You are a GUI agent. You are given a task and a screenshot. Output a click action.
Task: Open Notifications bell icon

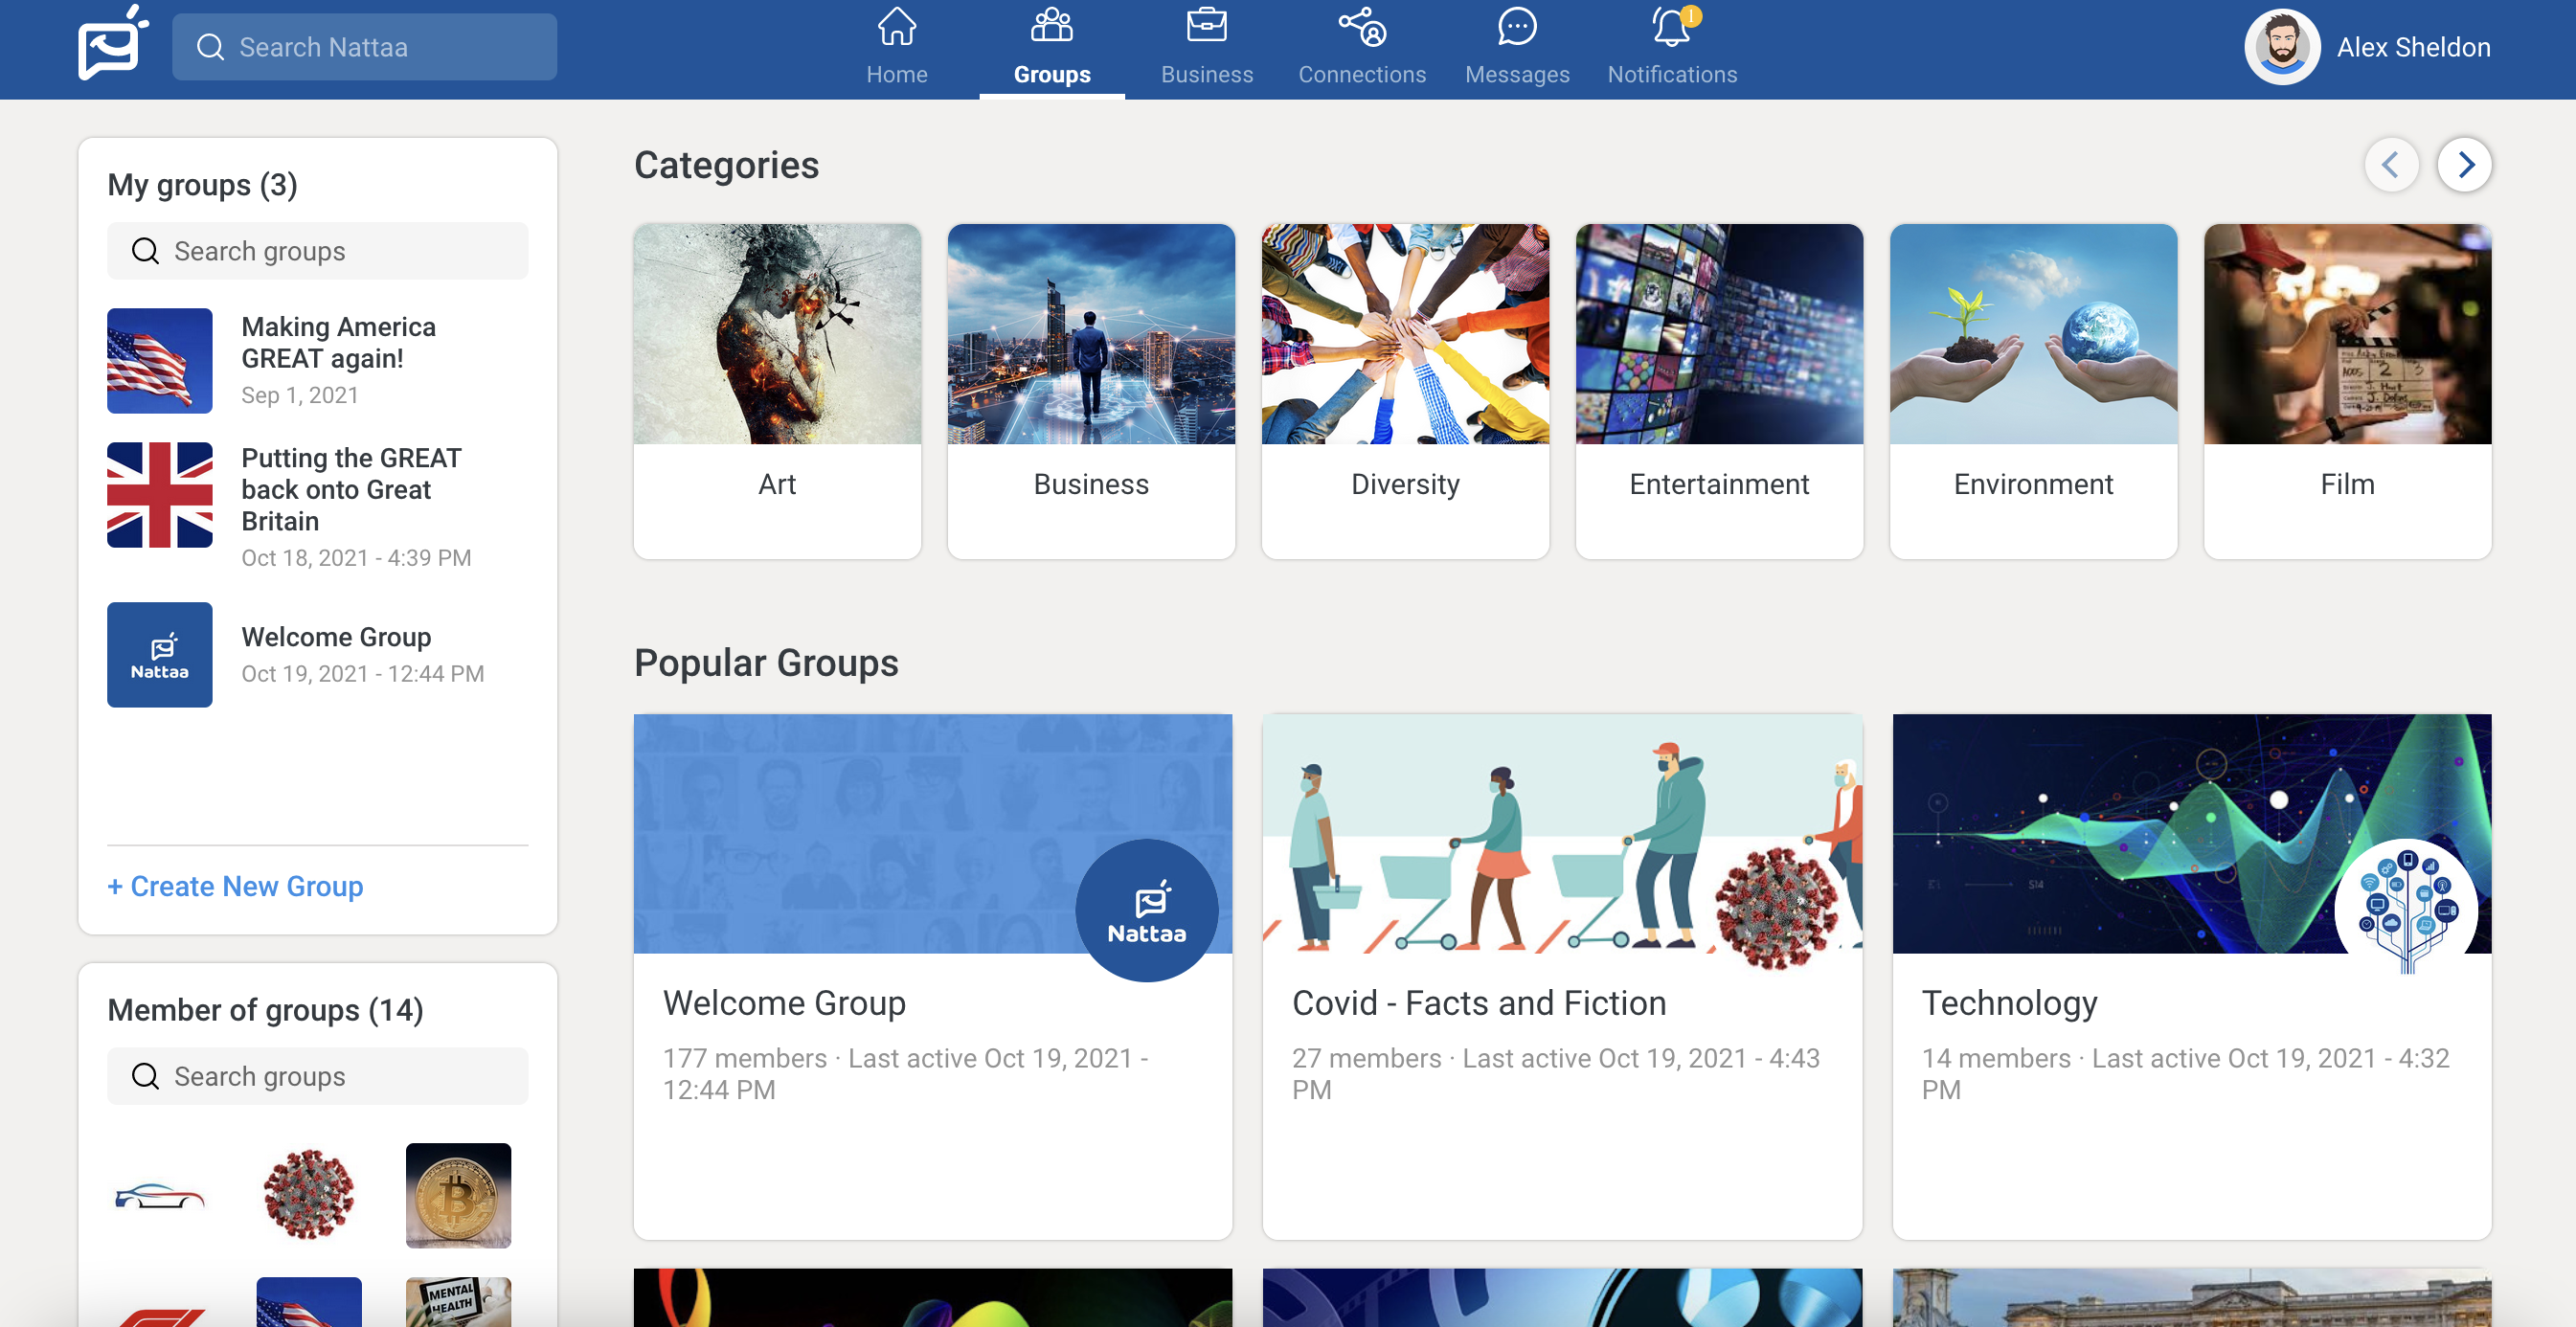coord(1672,27)
